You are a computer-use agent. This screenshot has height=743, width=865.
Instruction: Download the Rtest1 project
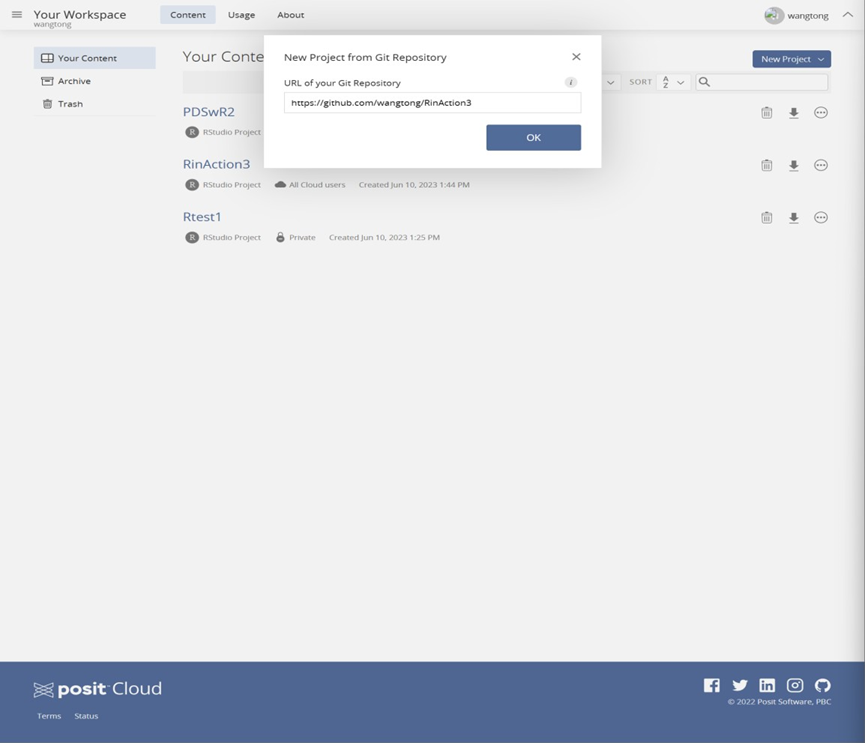click(x=793, y=218)
